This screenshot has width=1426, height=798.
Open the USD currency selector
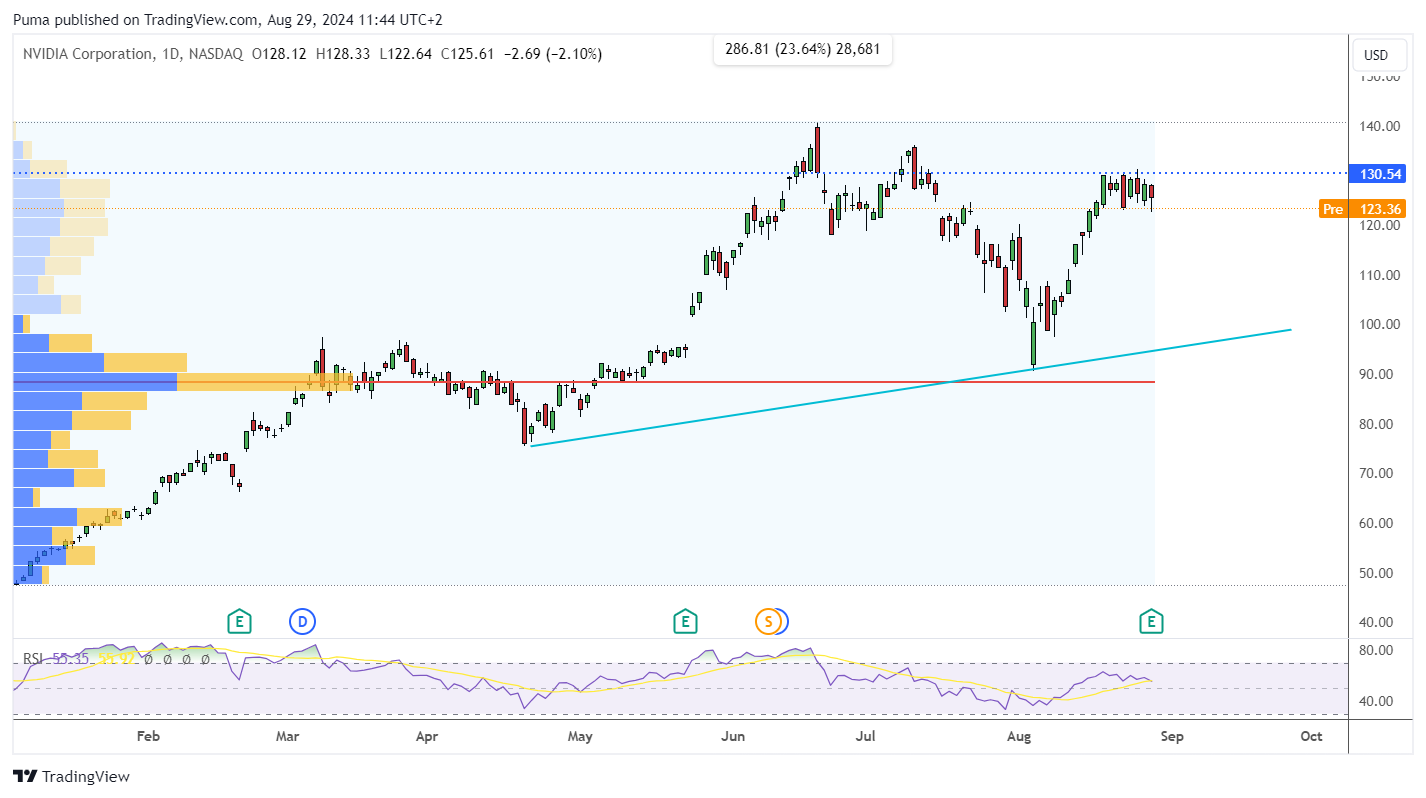click(1377, 55)
